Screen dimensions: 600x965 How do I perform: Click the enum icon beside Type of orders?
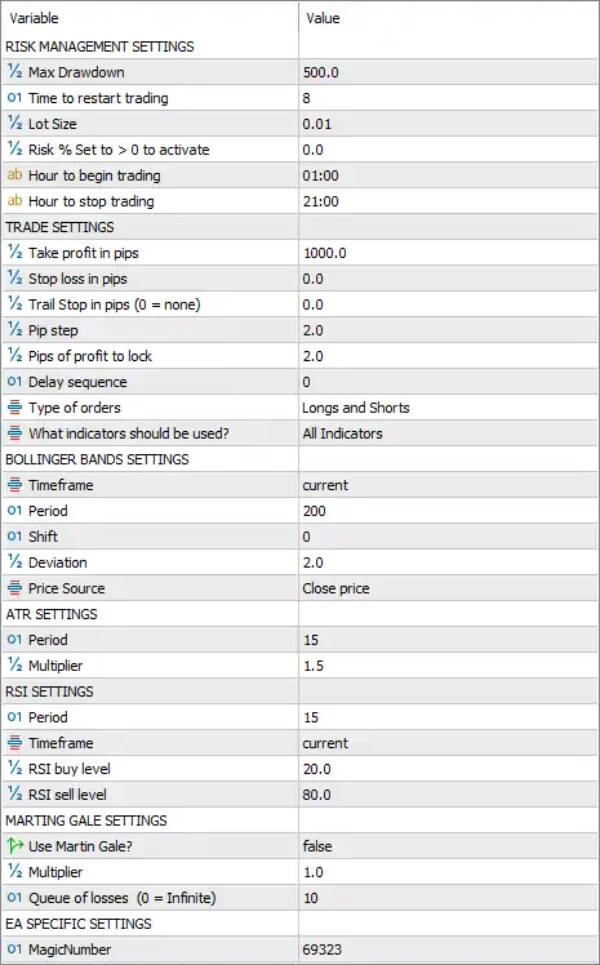(x=15, y=407)
